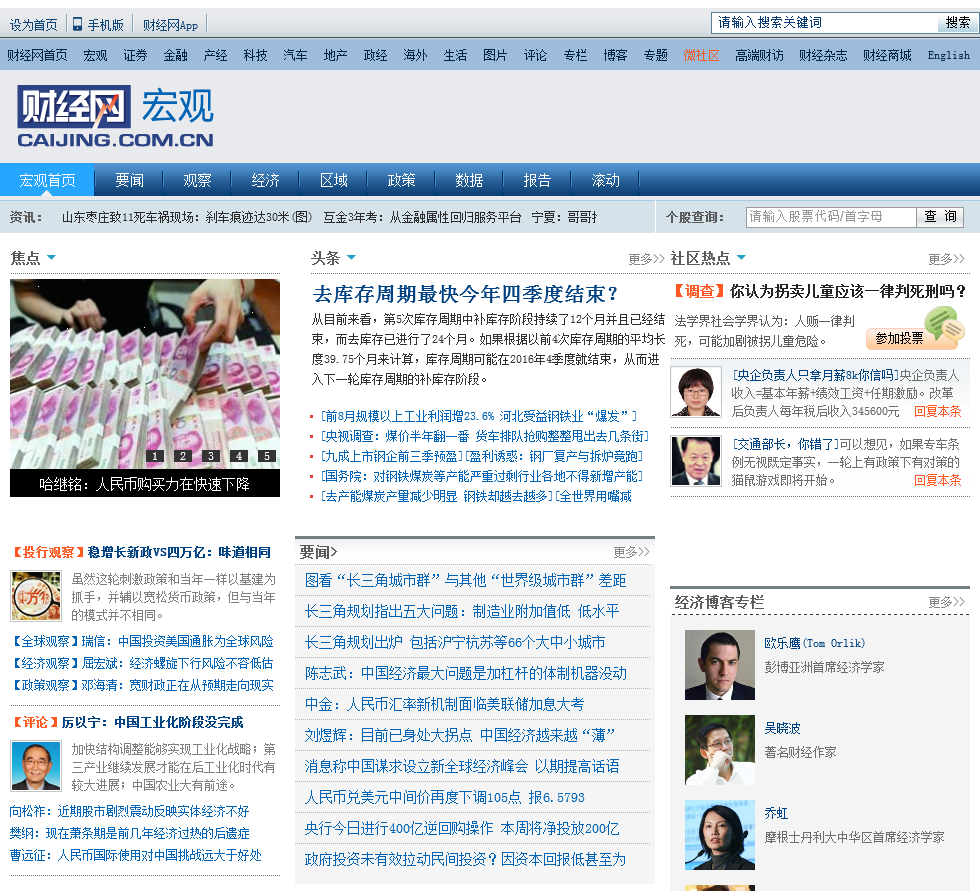Click the man's avatar beside 交通部长 post

[x=696, y=460]
